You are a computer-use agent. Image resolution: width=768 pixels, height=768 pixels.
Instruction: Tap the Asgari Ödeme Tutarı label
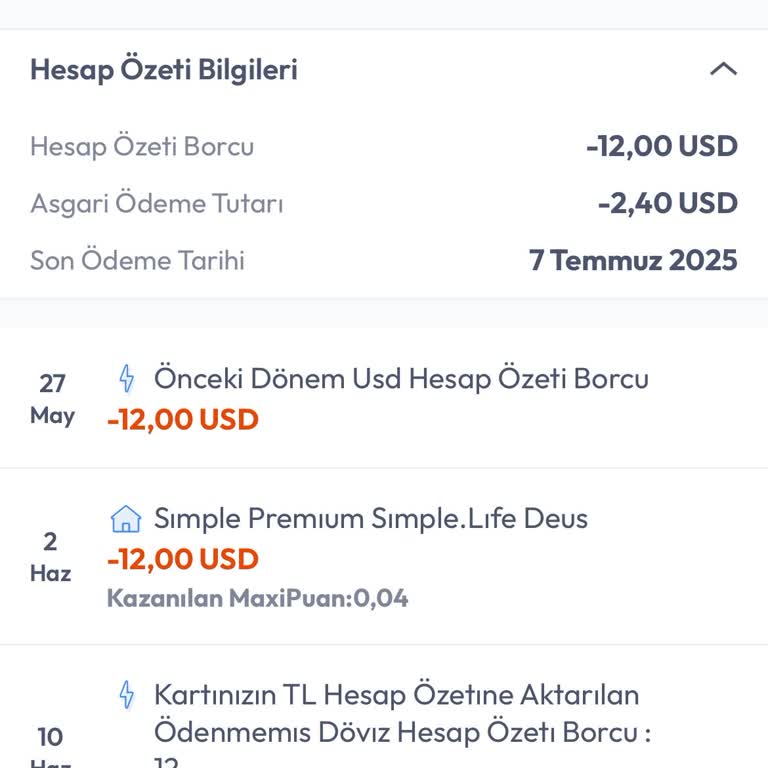(x=157, y=204)
